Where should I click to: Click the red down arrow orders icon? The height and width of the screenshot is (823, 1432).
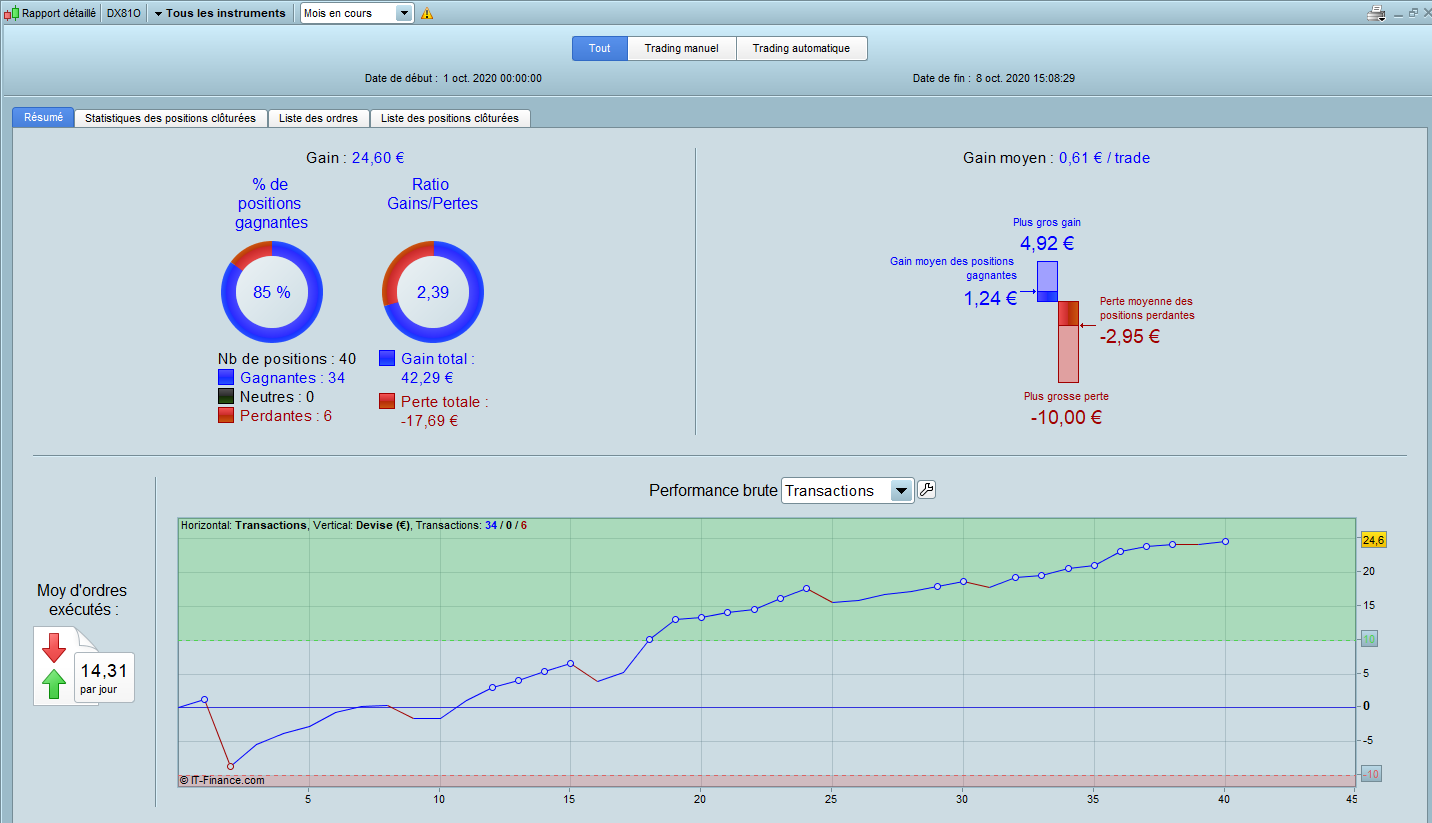coord(54,648)
